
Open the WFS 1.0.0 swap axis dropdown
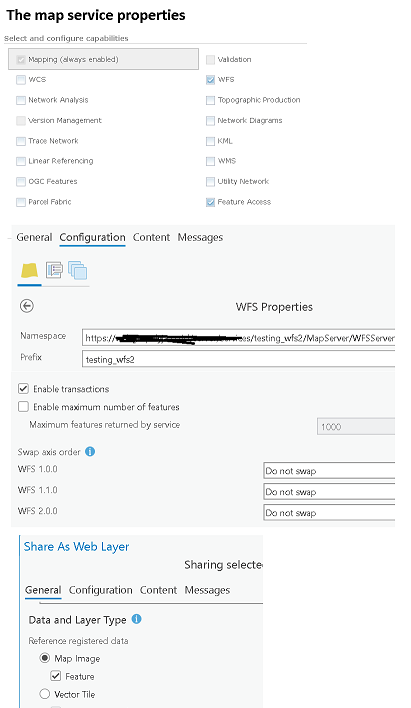pyautogui.click(x=329, y=470)
